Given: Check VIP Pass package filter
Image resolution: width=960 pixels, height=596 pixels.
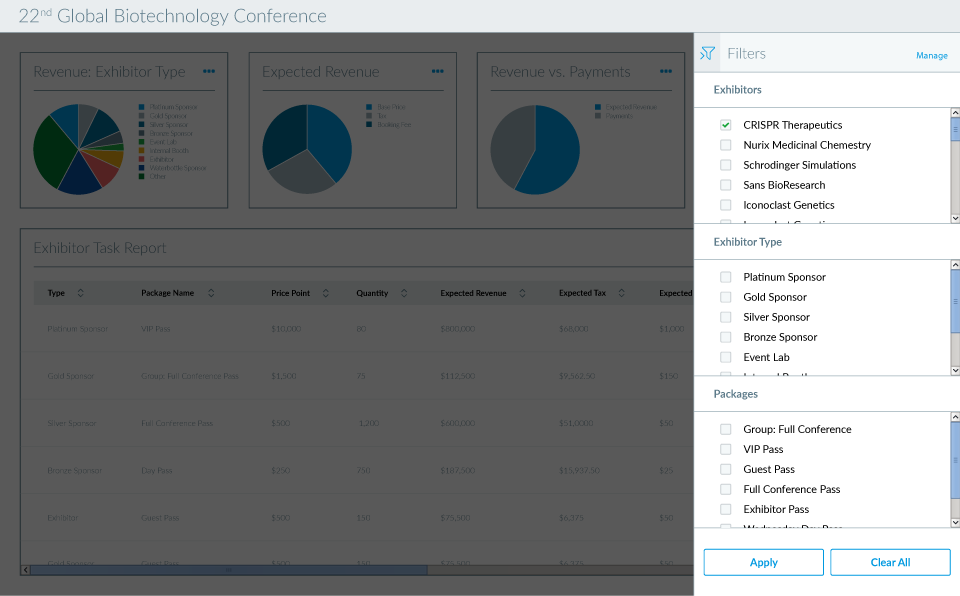Looking at the screenshot, I should (x=726, y=449).
